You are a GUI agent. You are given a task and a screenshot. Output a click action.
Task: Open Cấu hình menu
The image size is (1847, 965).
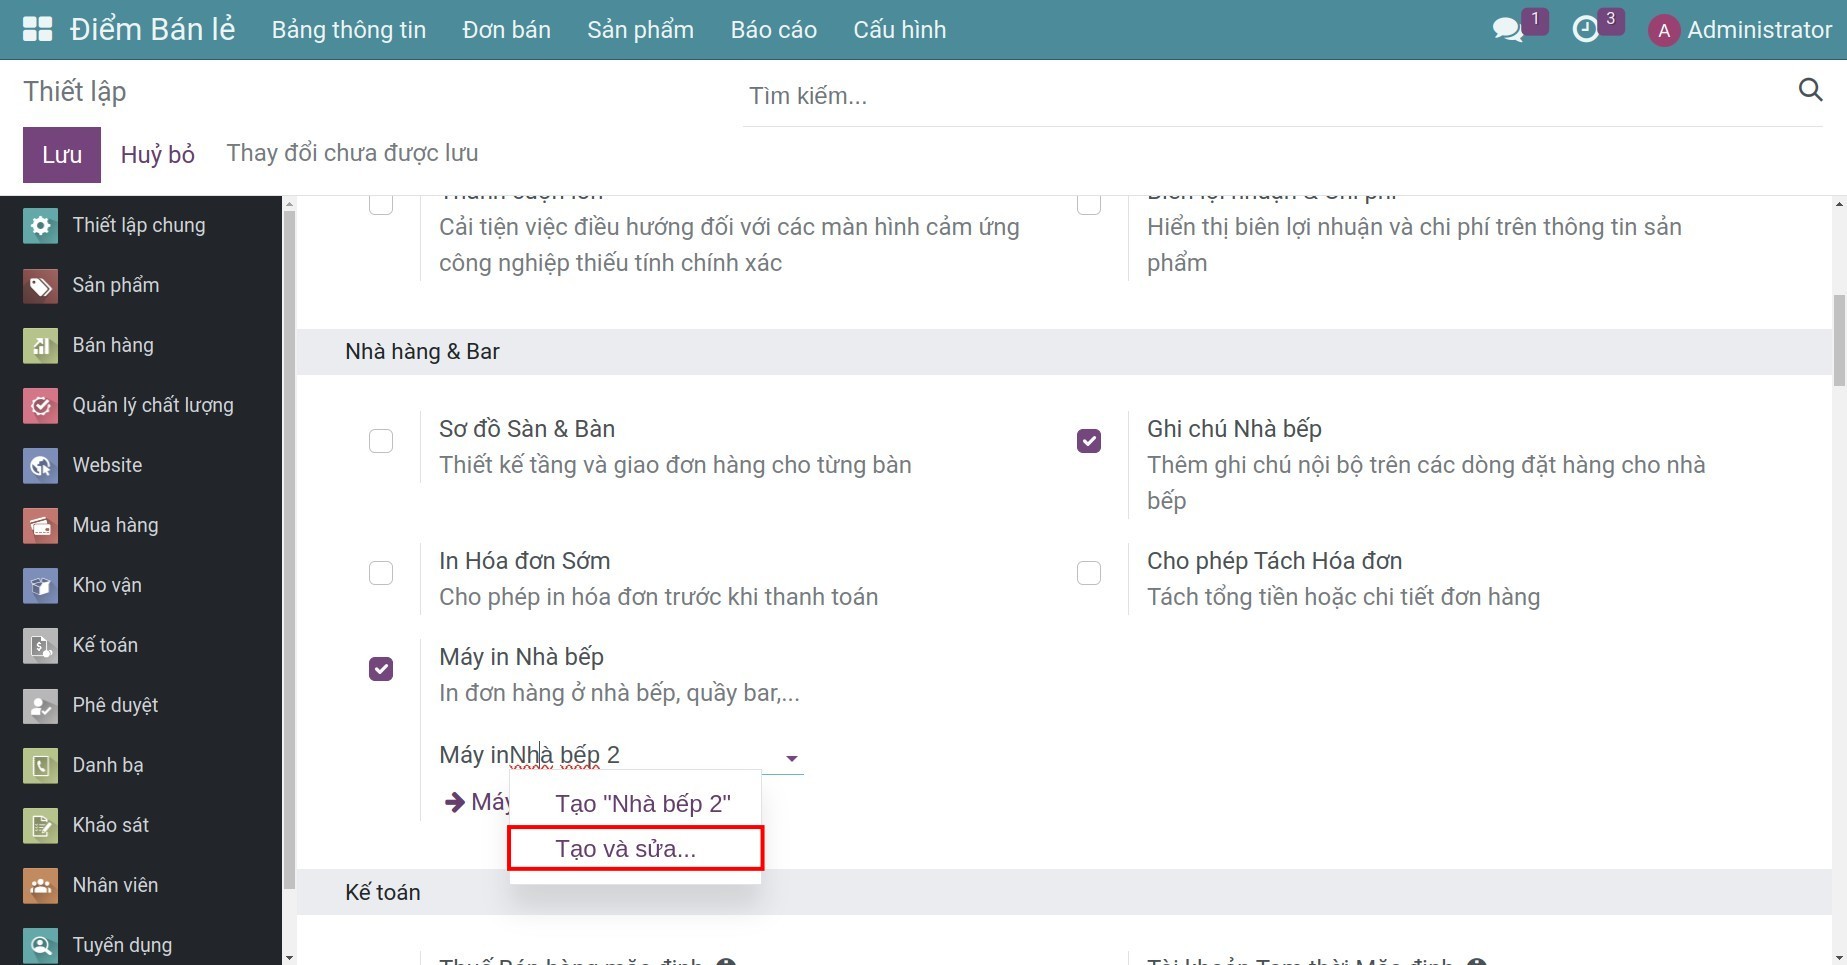(900, 30)
